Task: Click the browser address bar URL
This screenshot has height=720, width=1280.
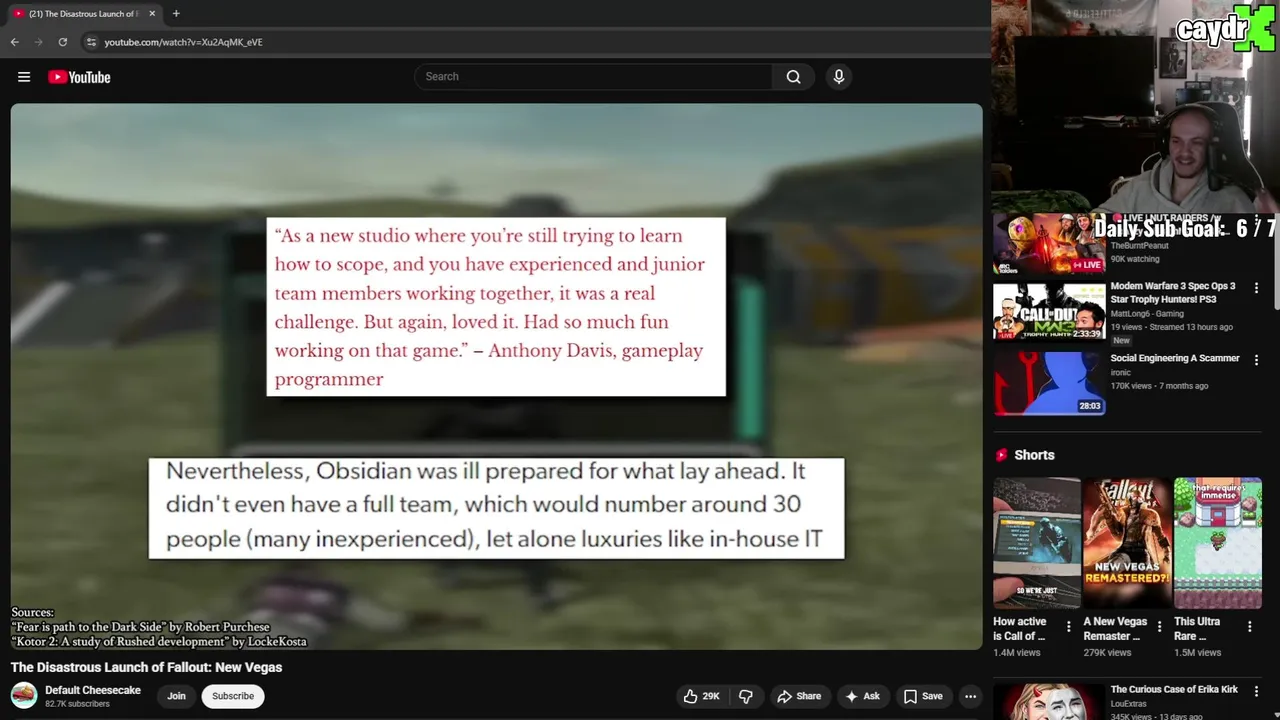Action: click(x=183, y=42)
